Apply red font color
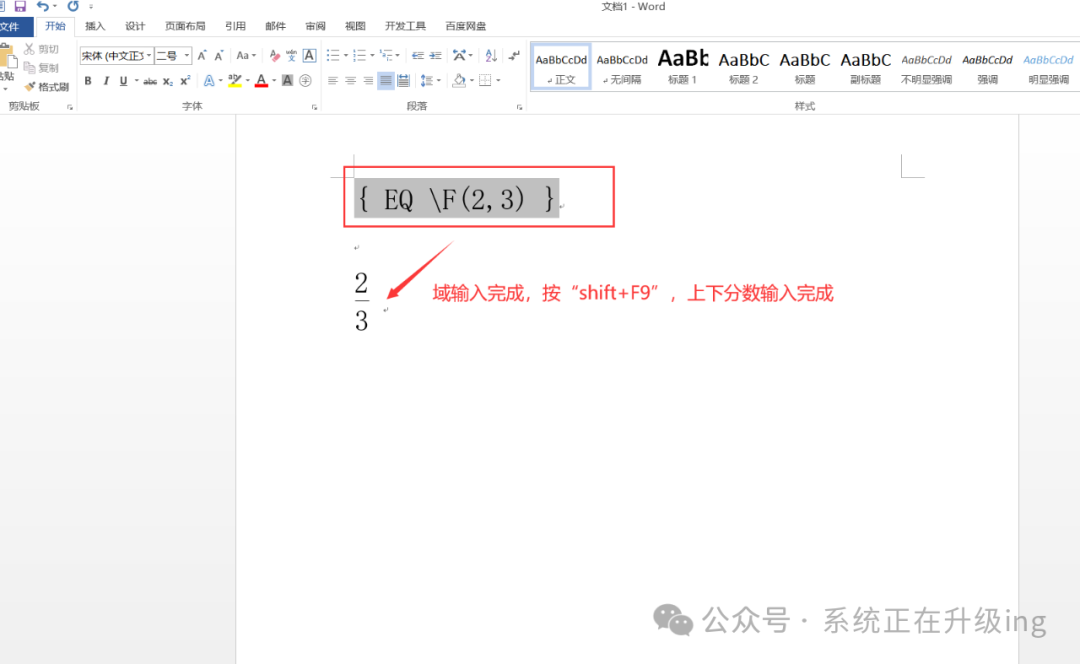 point(261,81)
